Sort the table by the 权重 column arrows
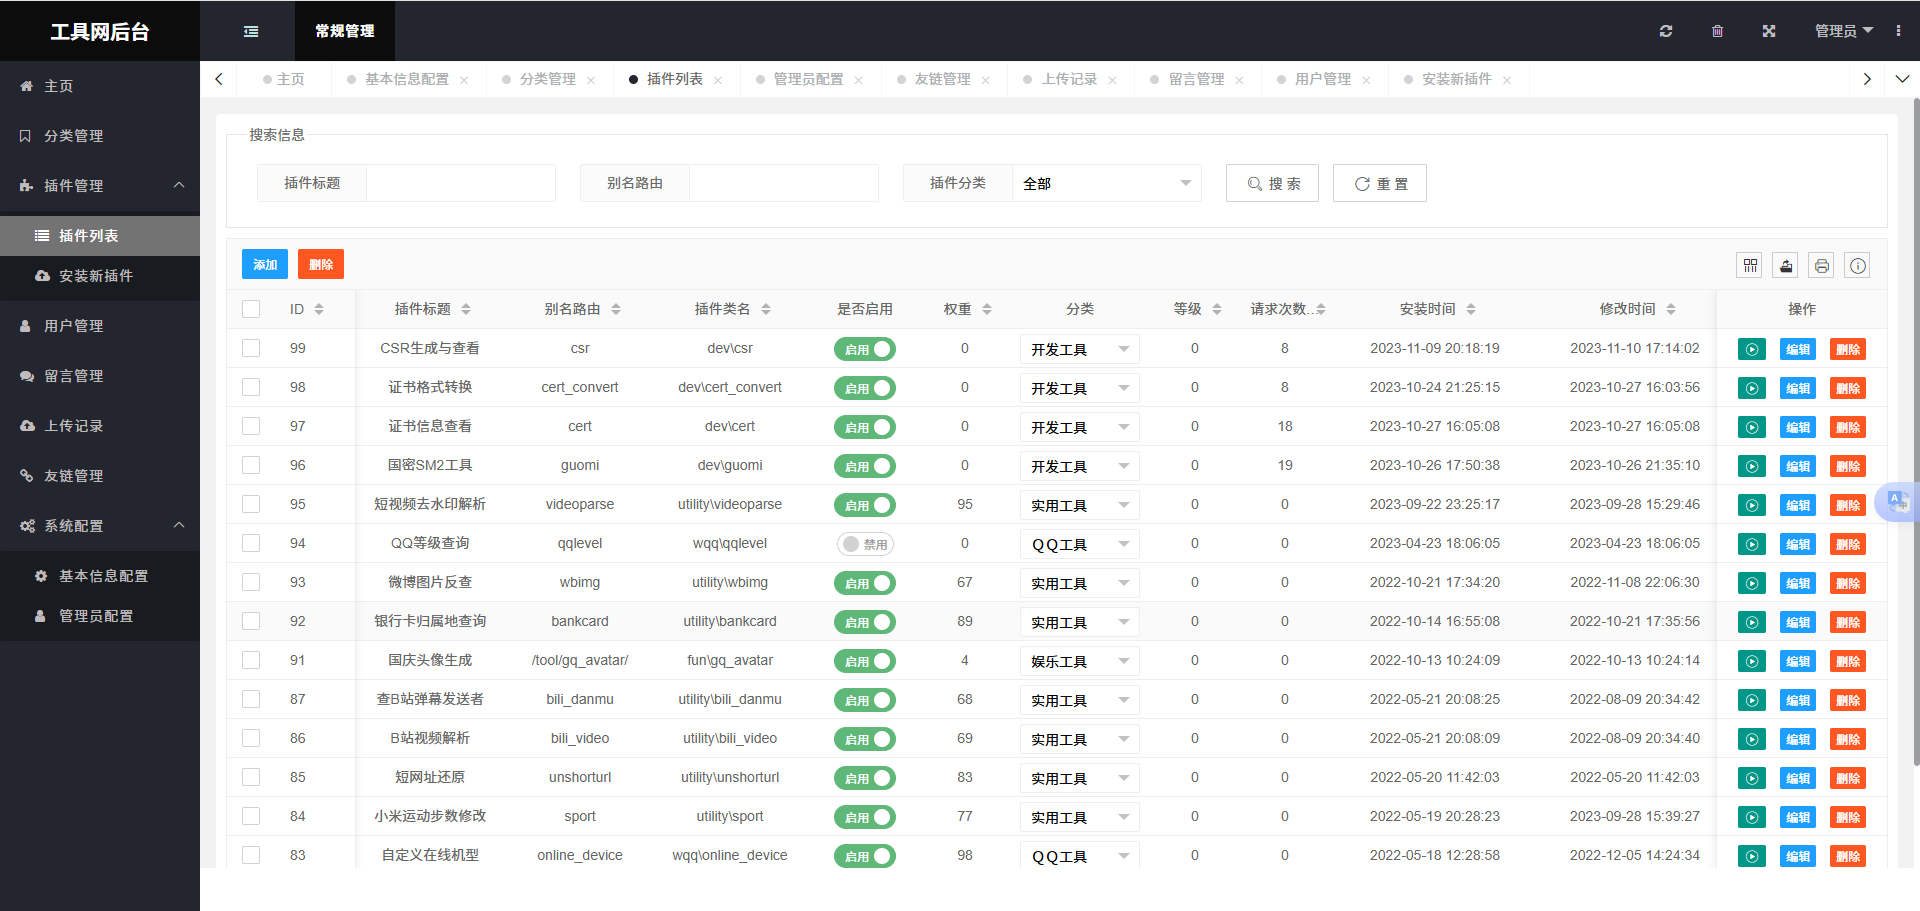Image resolution: width=1920 pixels, height=911 pixels. pyautogui.click(x=986, y=309)
